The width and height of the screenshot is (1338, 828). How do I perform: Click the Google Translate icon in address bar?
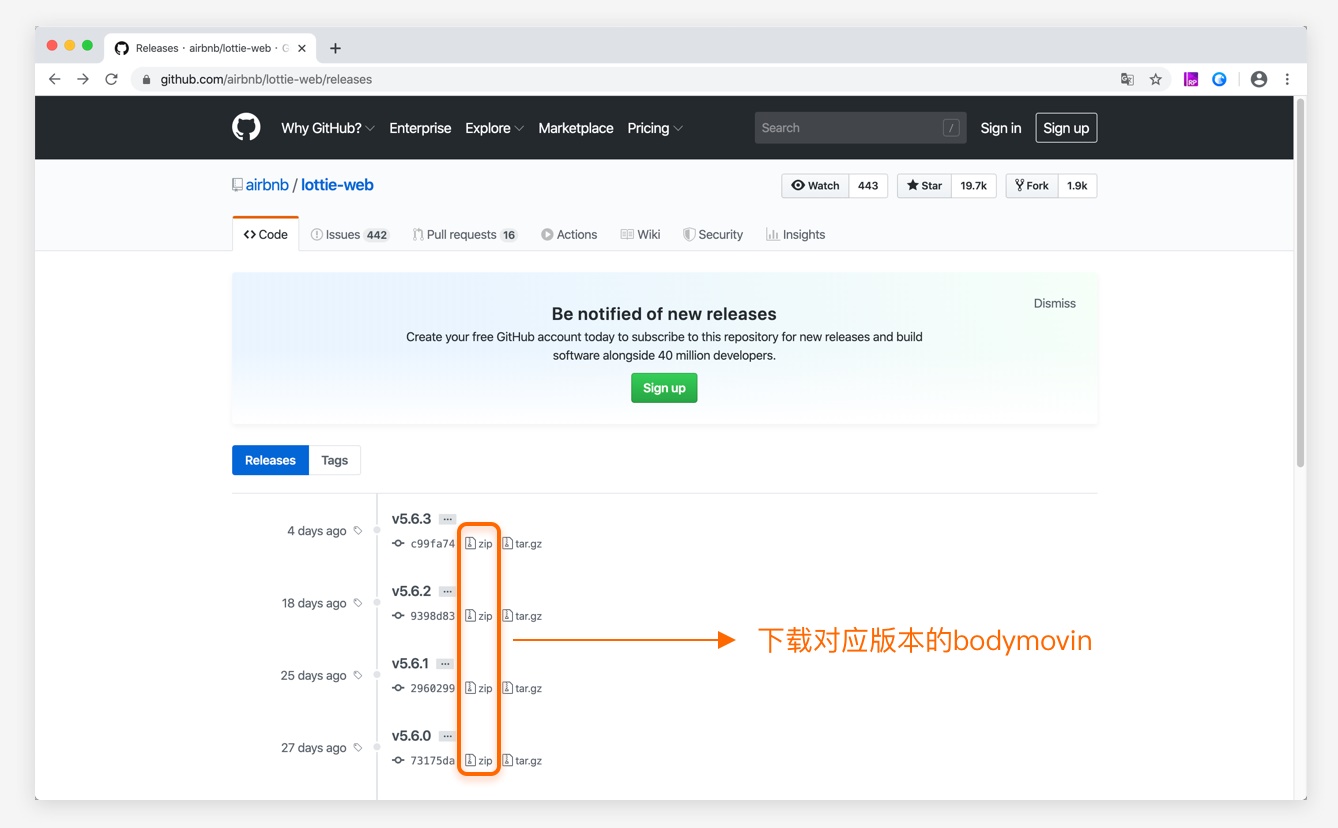(x=1127, y=79)
